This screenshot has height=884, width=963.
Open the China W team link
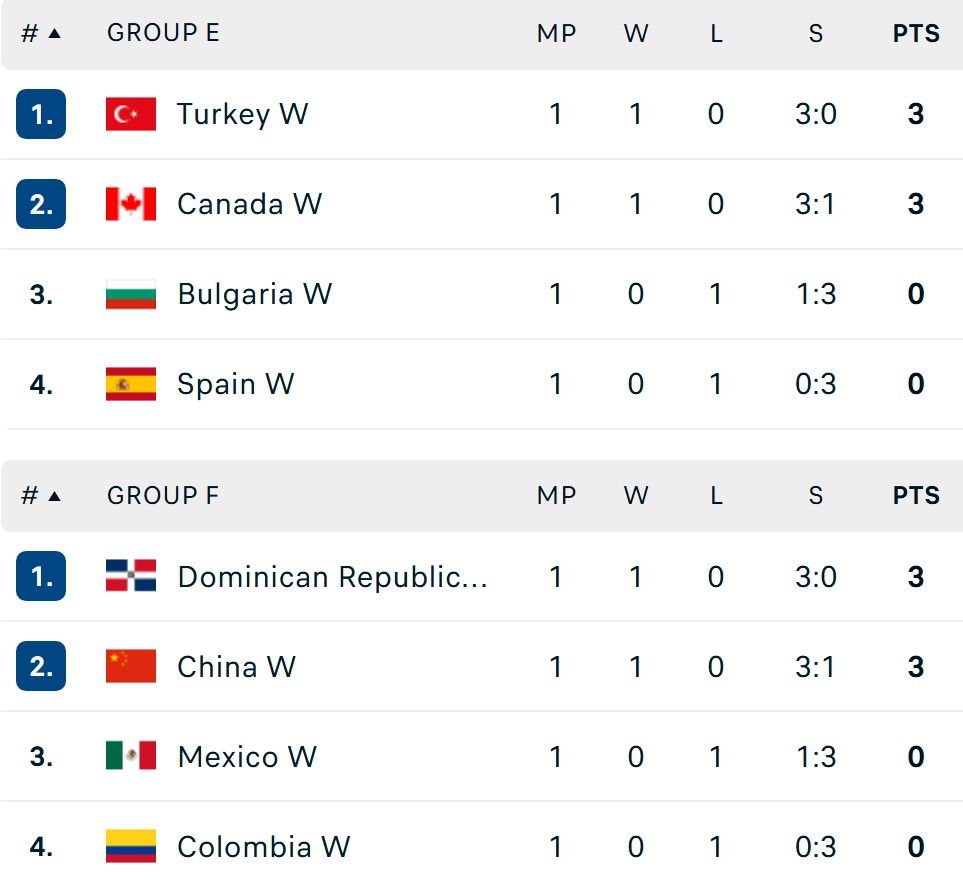[x=236, y=667]
